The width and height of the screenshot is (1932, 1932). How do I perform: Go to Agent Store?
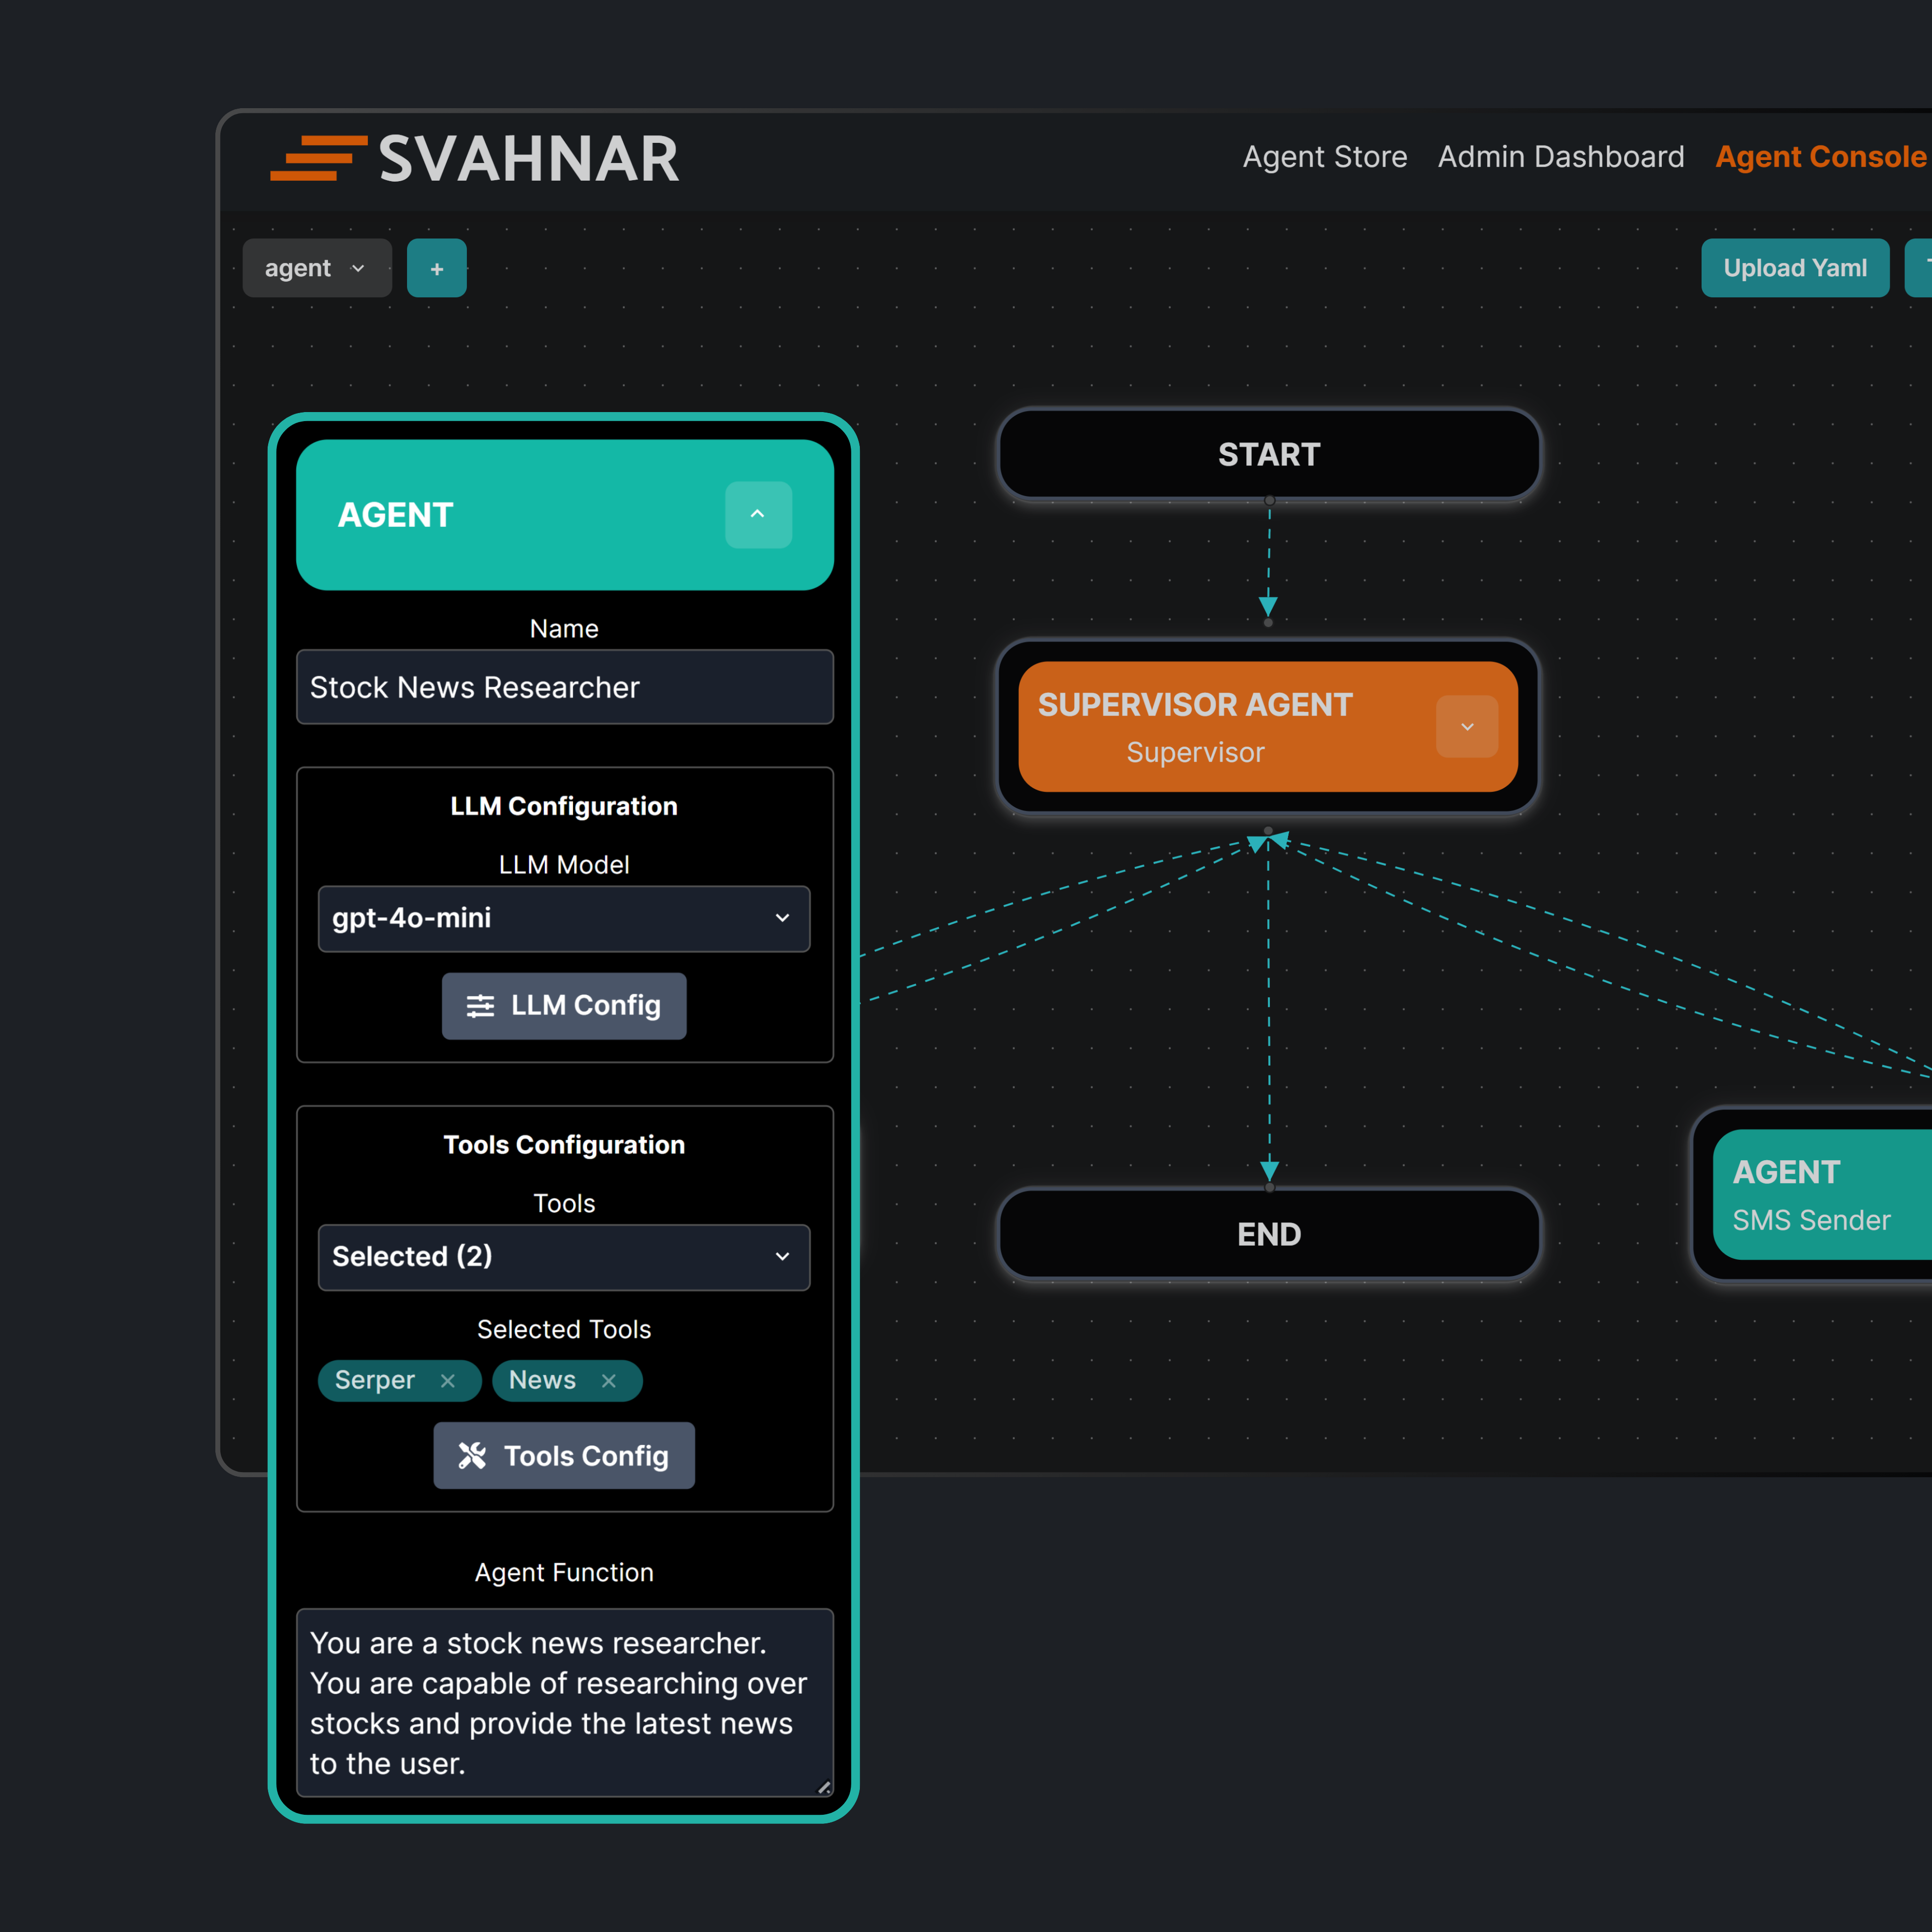coord(1324,157)
